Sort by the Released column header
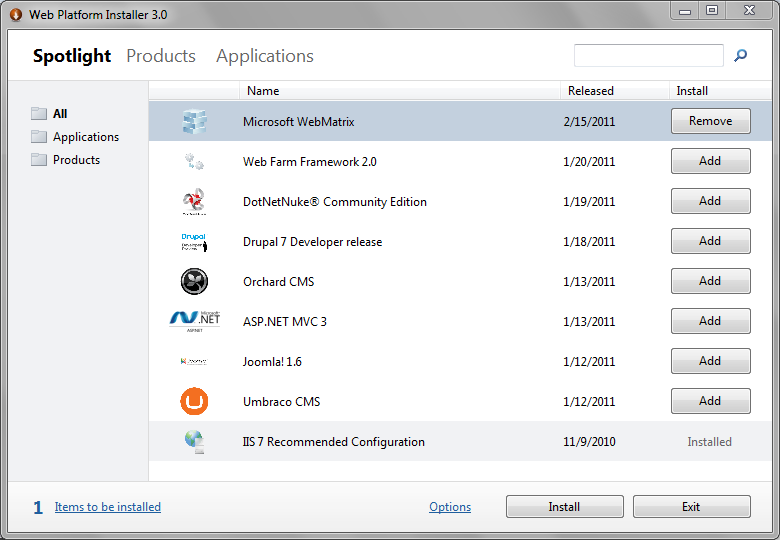The width and height of the screenshot is (780, 540). click(x=615, y=91)
